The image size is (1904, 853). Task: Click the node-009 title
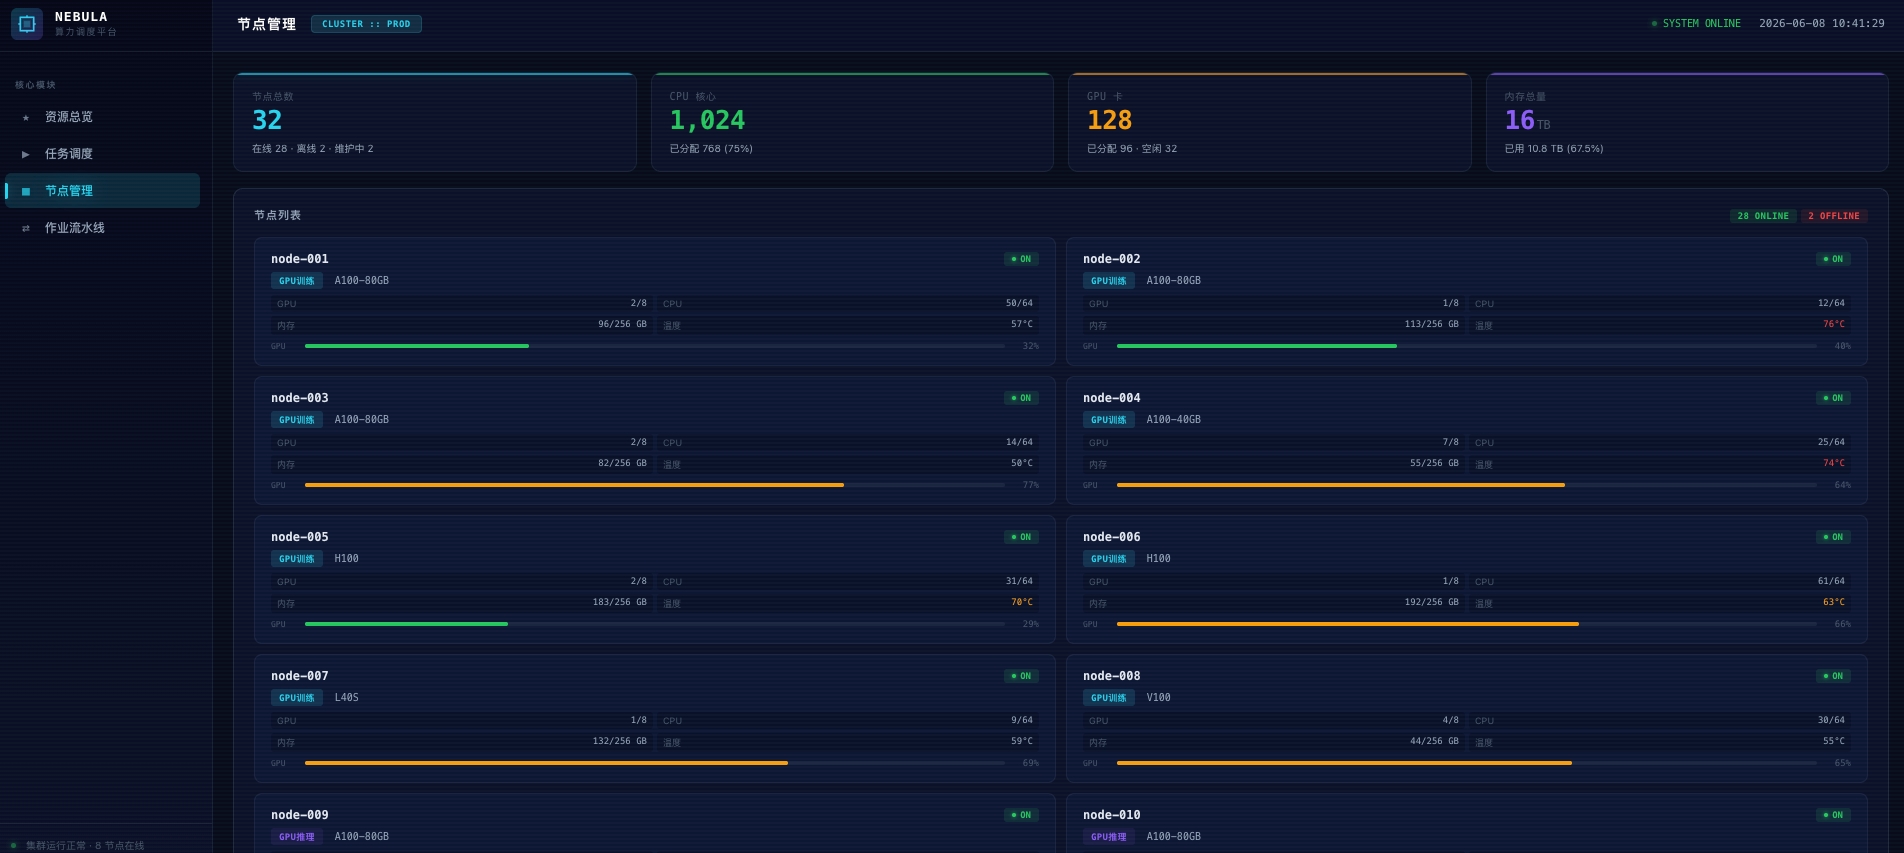300,815
